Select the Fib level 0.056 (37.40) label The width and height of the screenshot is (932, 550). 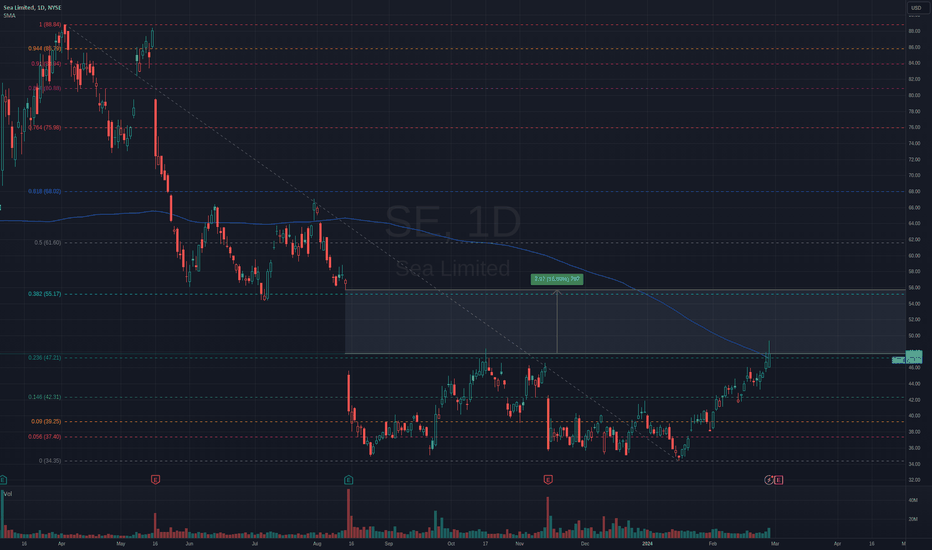tap(45, 436)
